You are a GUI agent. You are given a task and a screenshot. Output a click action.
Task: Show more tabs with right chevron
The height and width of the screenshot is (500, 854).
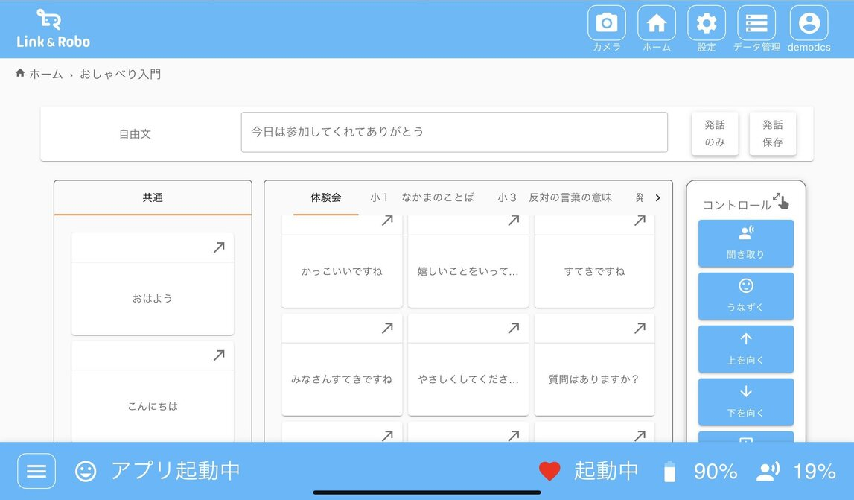(x=658, y=198)
